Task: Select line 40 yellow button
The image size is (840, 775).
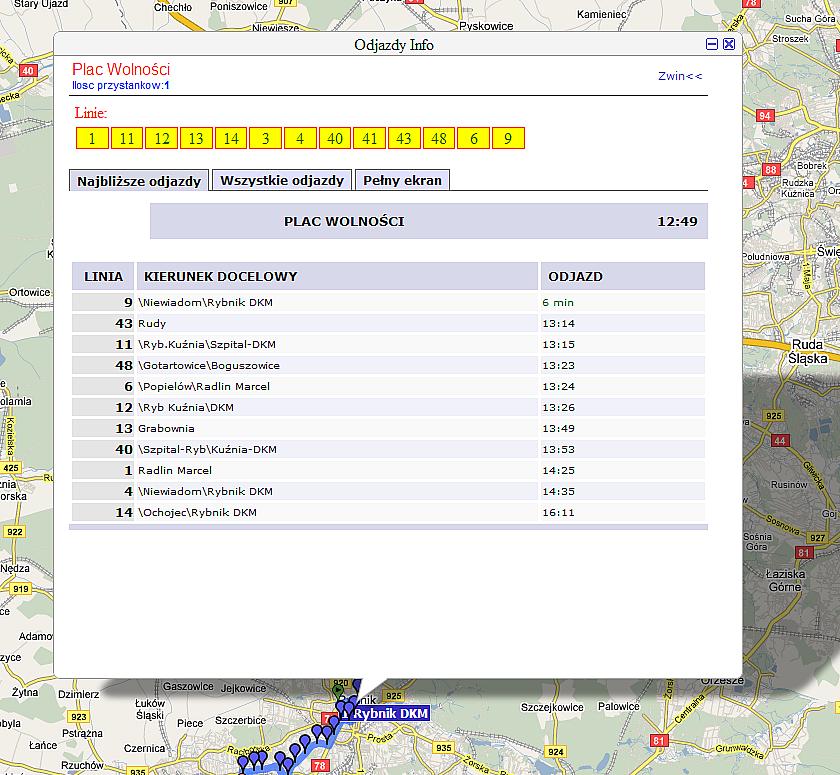Action: pos(335,138)
